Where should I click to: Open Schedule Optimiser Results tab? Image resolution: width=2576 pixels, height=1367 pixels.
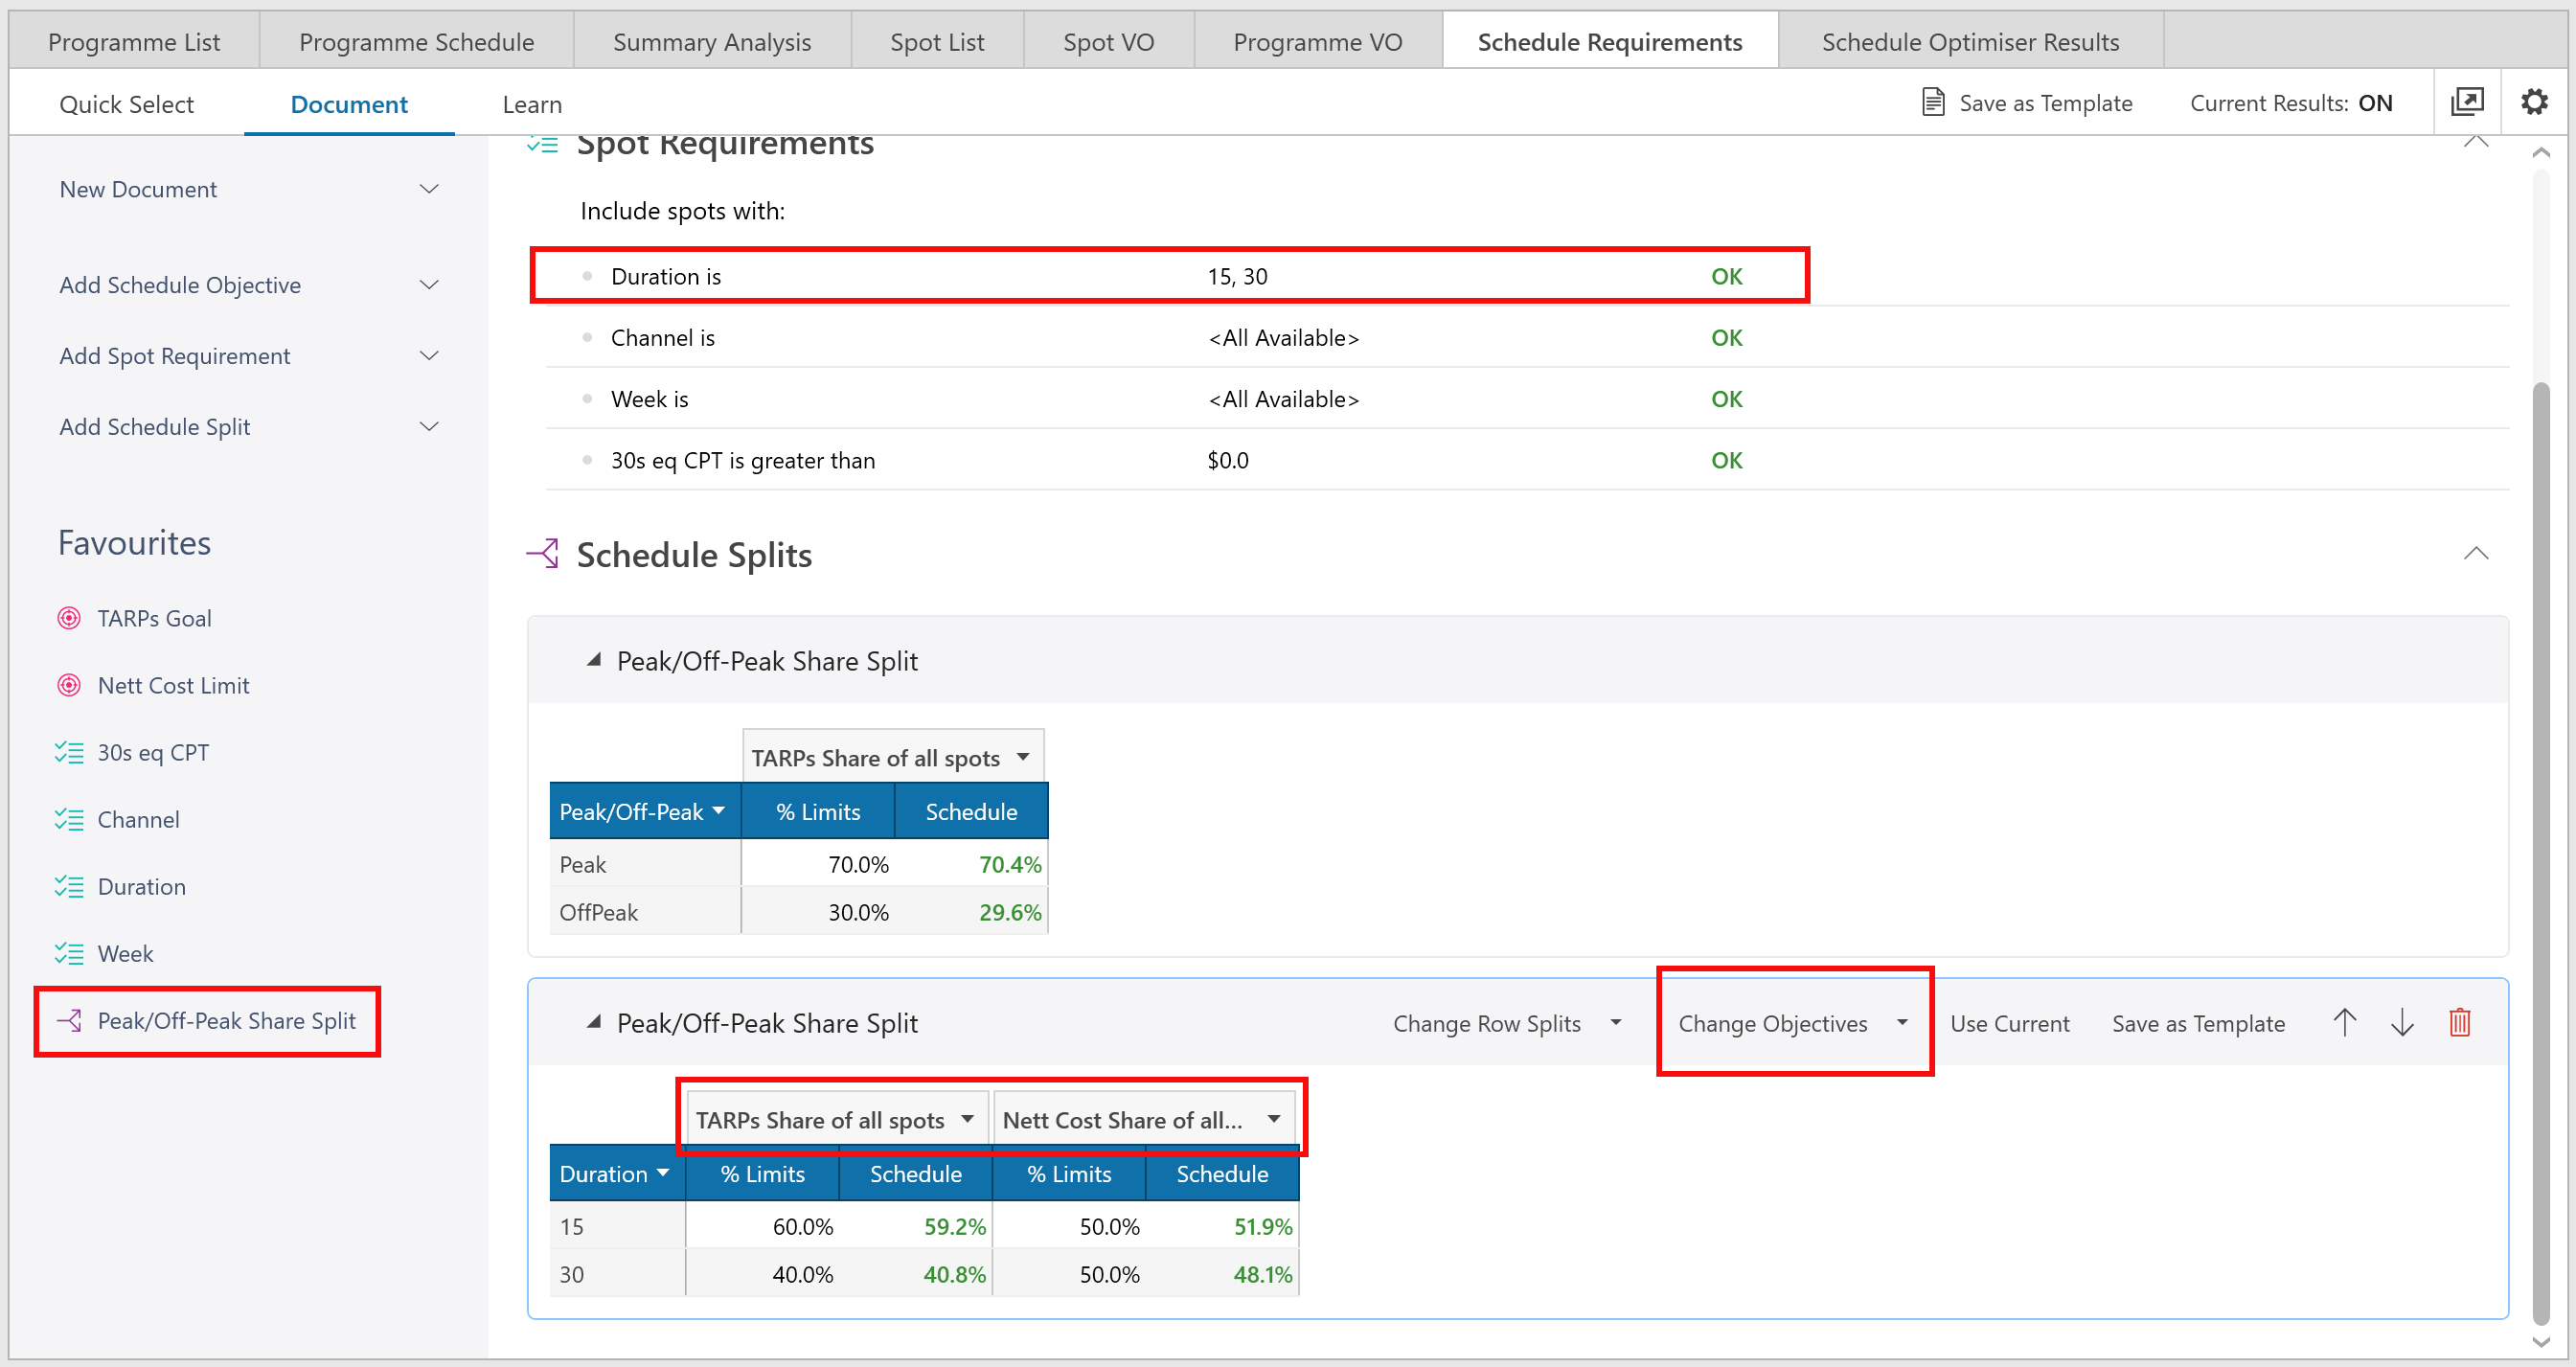point(1970,42)
